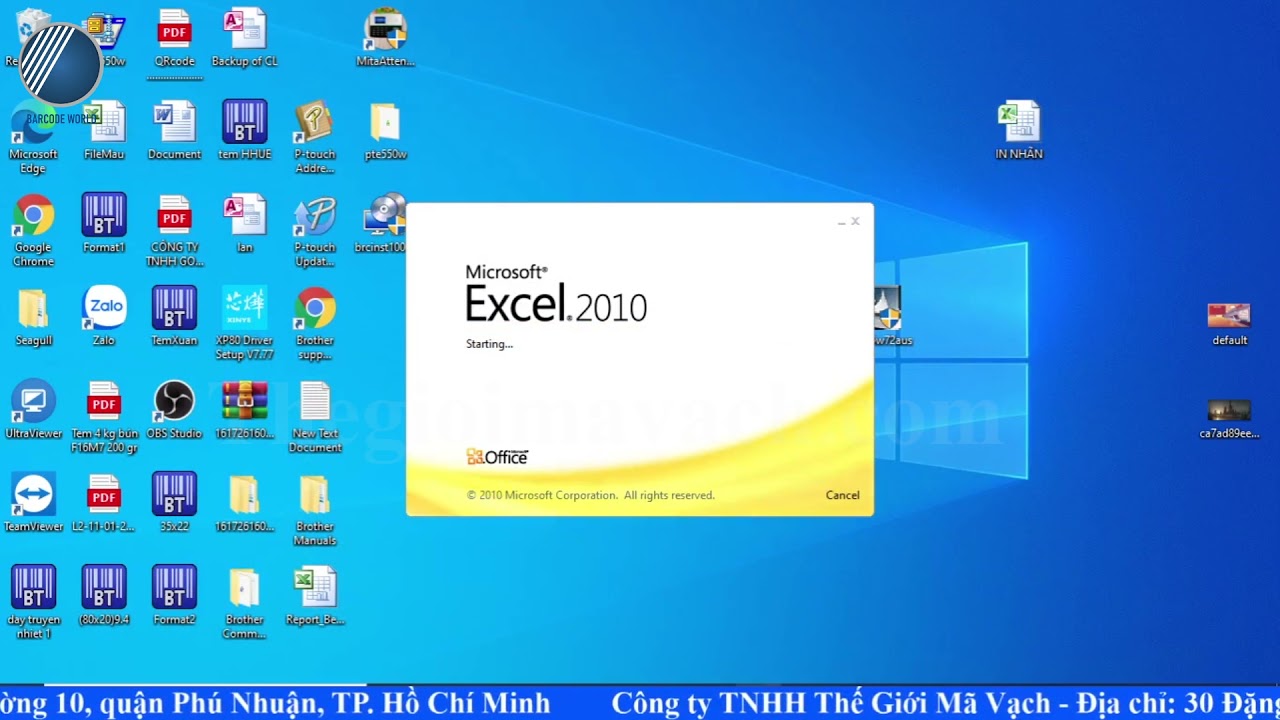The image size is (1280, 720).
Task: Select the L2-11-01-2... PDF file
Action: click(104, 504)
